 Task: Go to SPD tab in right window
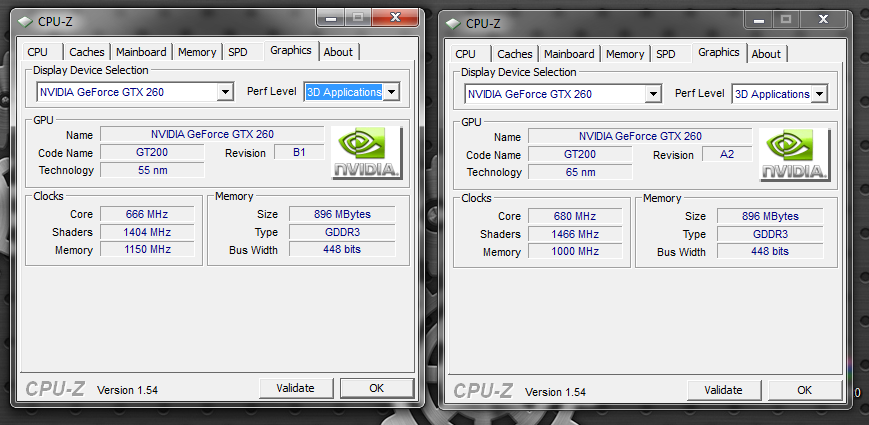tap(666, 54)
